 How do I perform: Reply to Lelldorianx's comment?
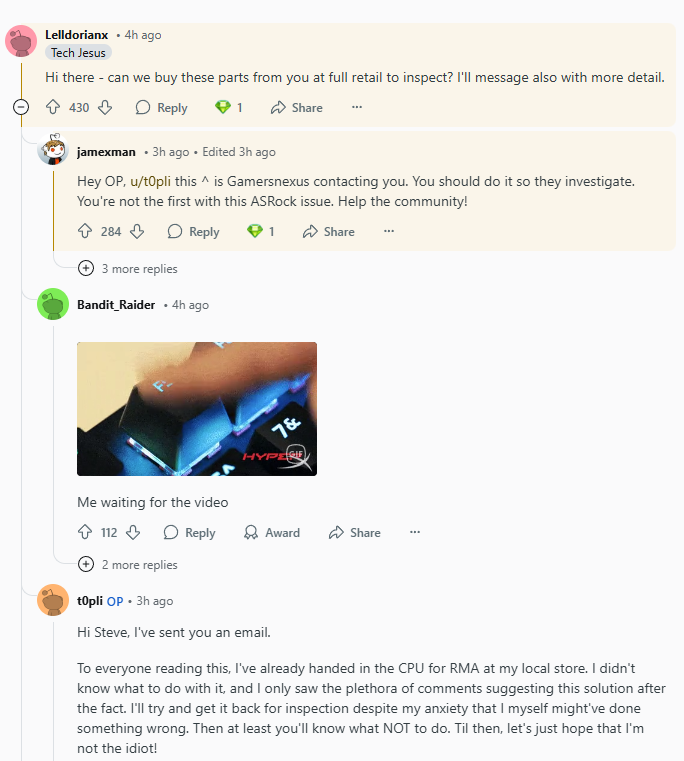[x=162, y=107]
